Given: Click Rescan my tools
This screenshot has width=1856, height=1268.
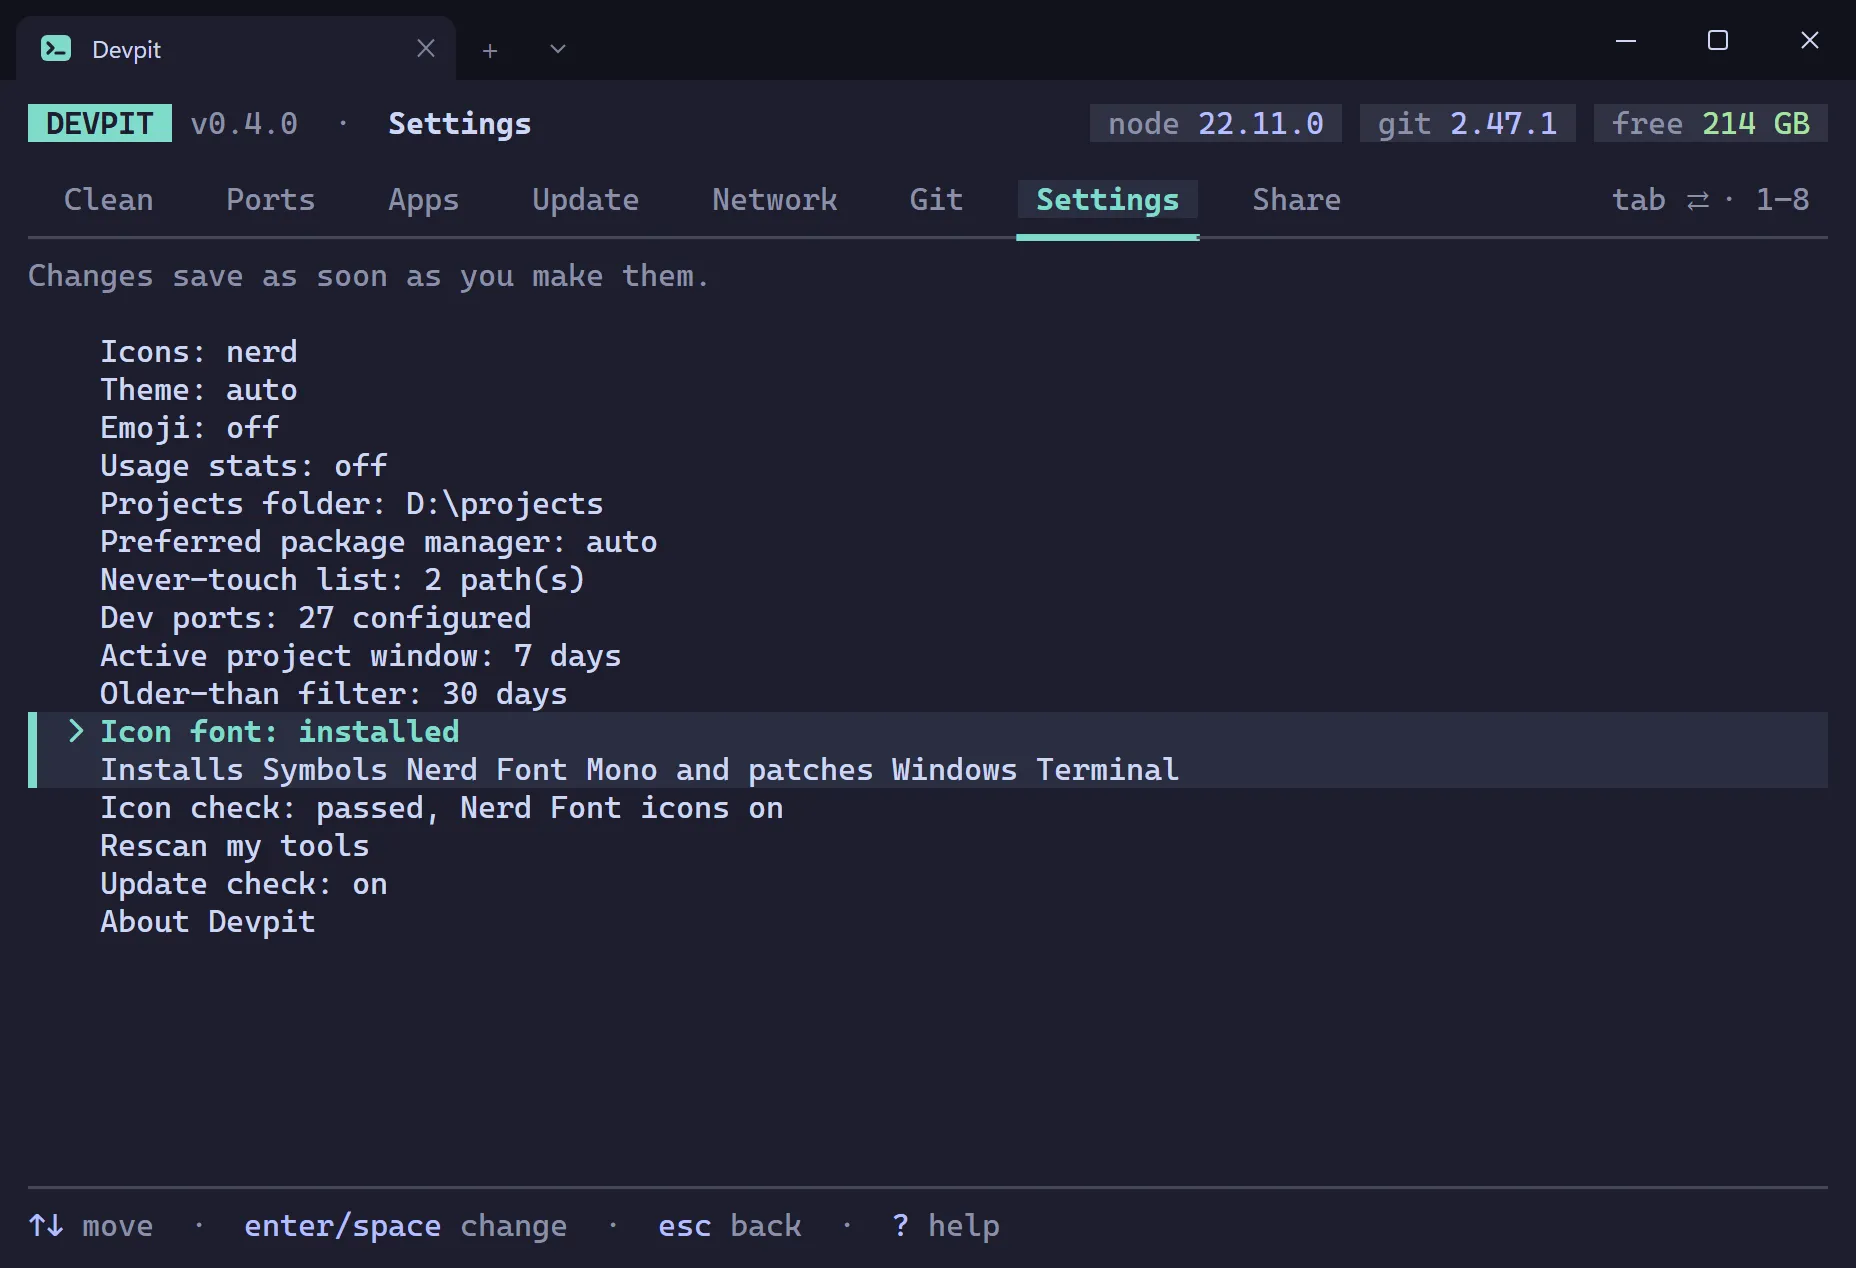Looking at the screenshot, I should tap(235, 846).
